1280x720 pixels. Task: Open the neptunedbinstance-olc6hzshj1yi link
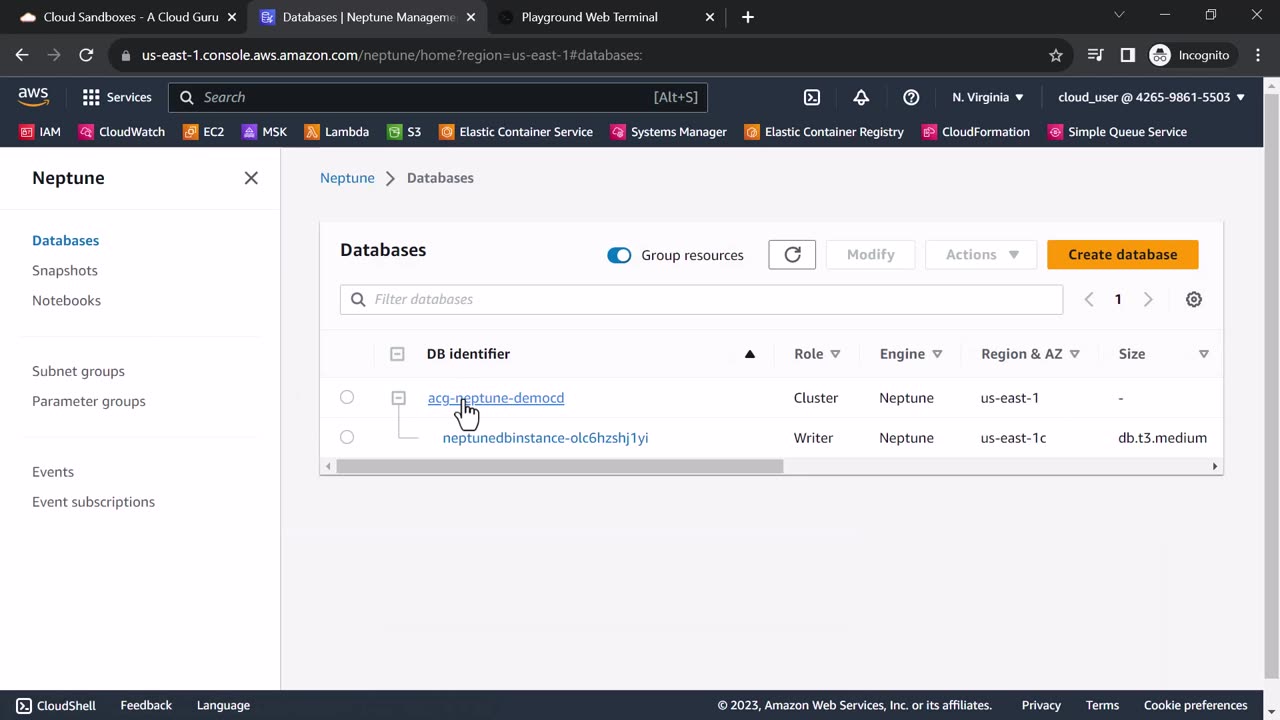(545, 438)
